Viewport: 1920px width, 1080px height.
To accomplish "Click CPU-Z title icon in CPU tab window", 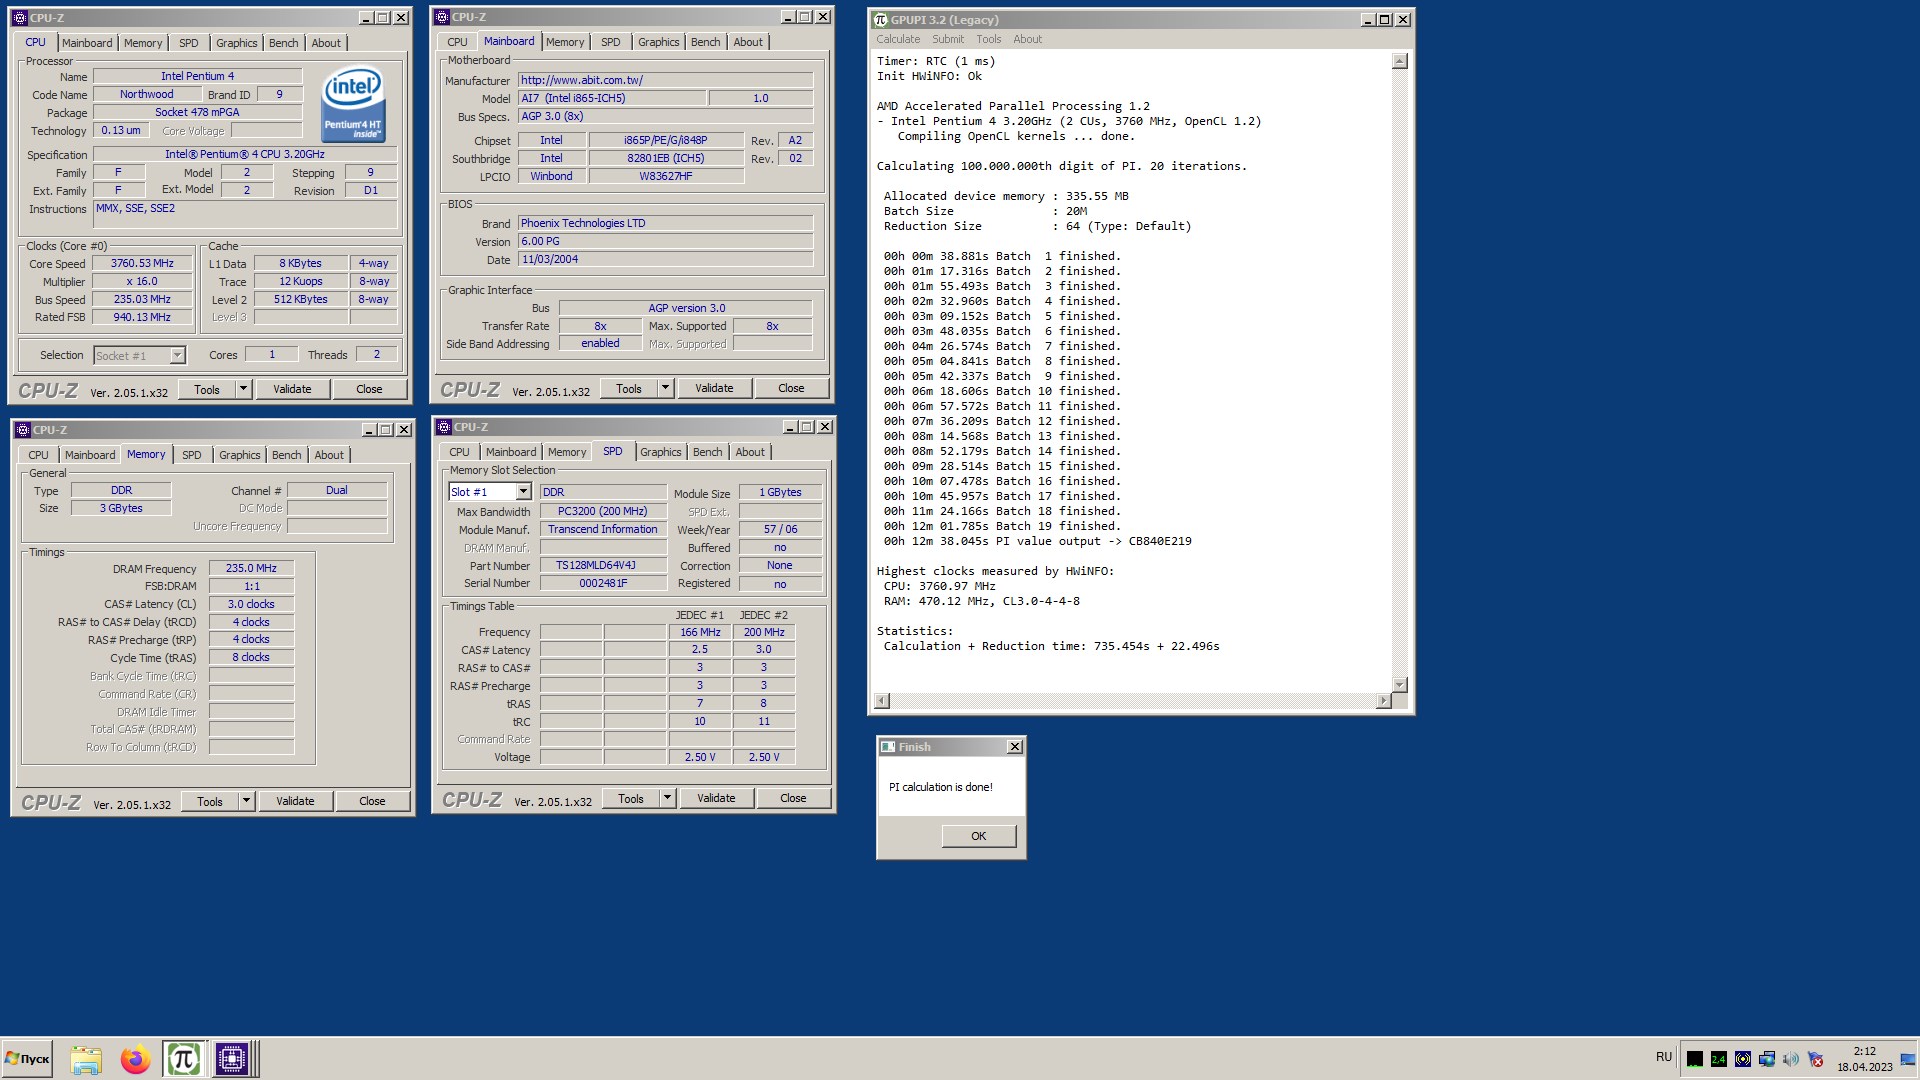I will pyautogui.click(x=20, y=18).
